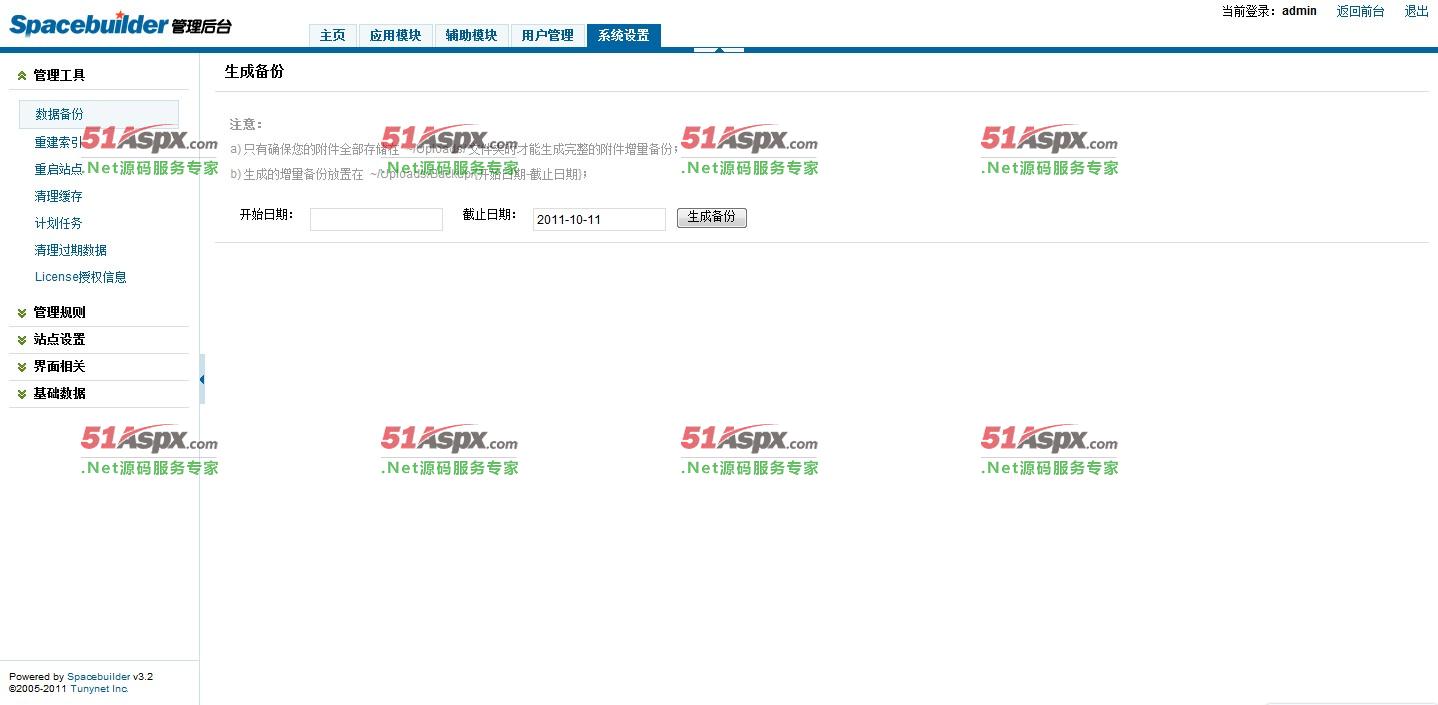
Task: Focus the 截止日期 field showing 2011-10-11
Action: 599,219
